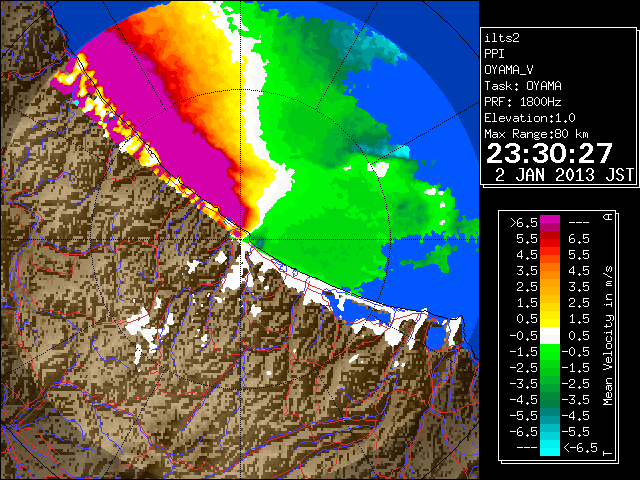This screenshot has height=480, width=640.
Task: Click the "Mean Velocity in m/s" vertical label
Action: [608, 336]
